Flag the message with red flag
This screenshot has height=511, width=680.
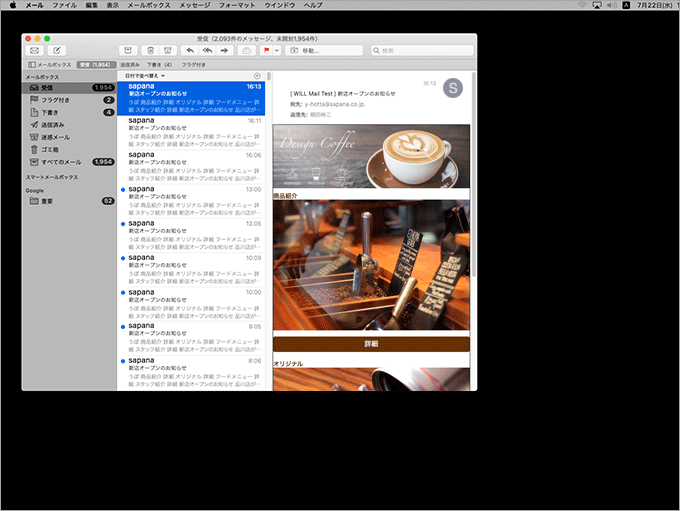[266, 50]
